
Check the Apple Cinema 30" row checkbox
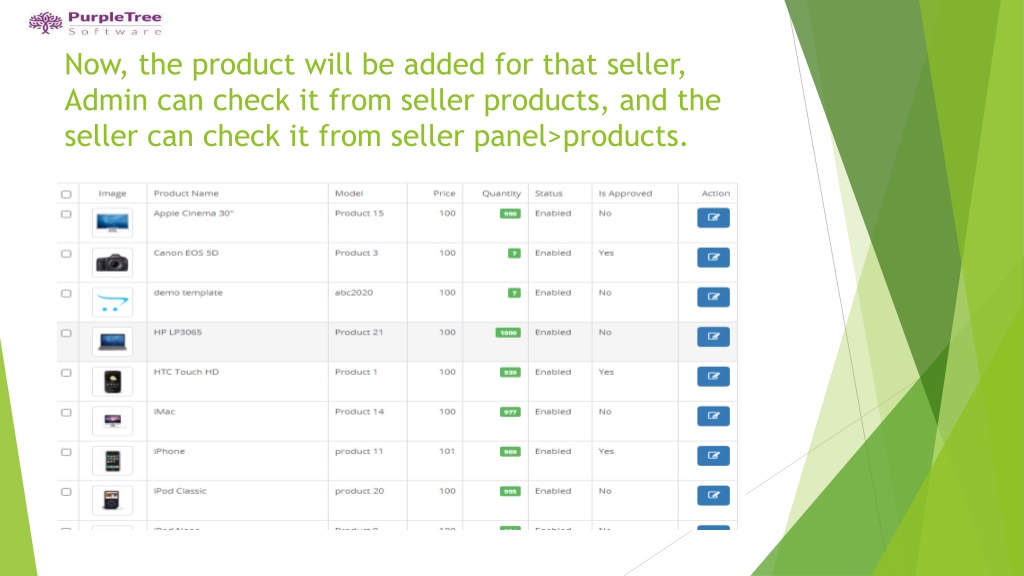(66, 214)
